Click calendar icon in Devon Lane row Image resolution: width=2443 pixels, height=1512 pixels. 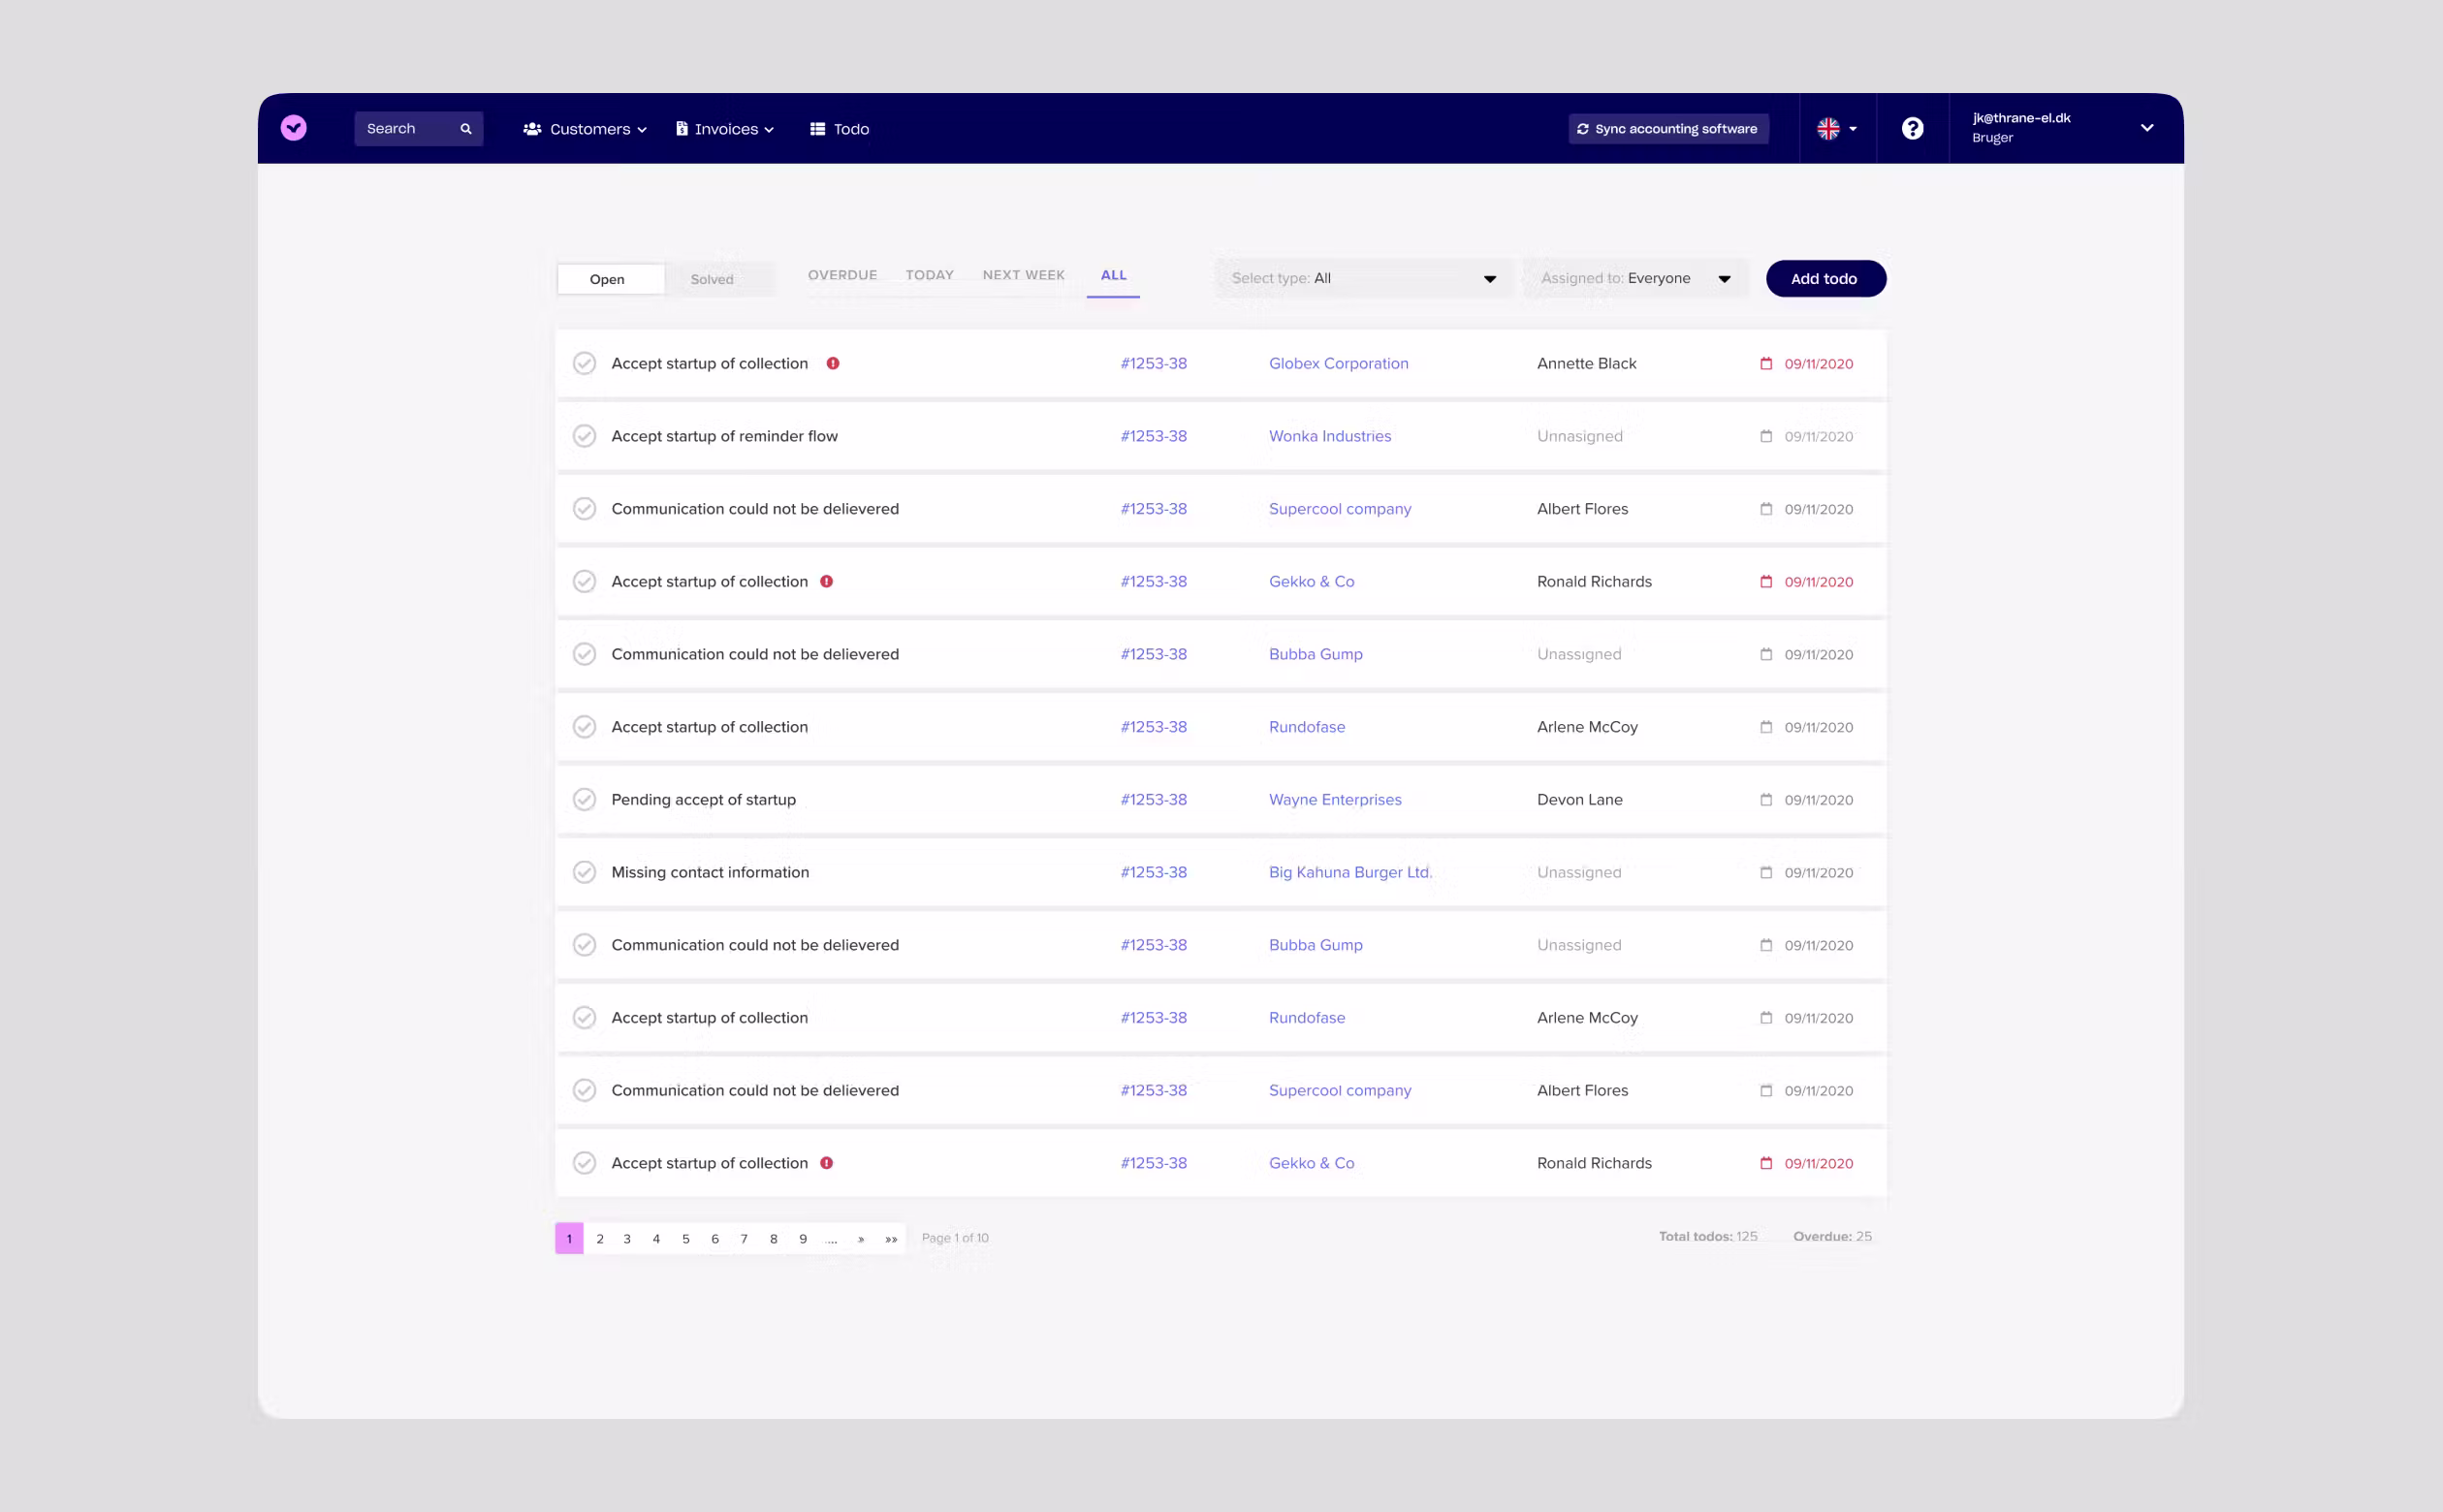(x=1766, y=800)
